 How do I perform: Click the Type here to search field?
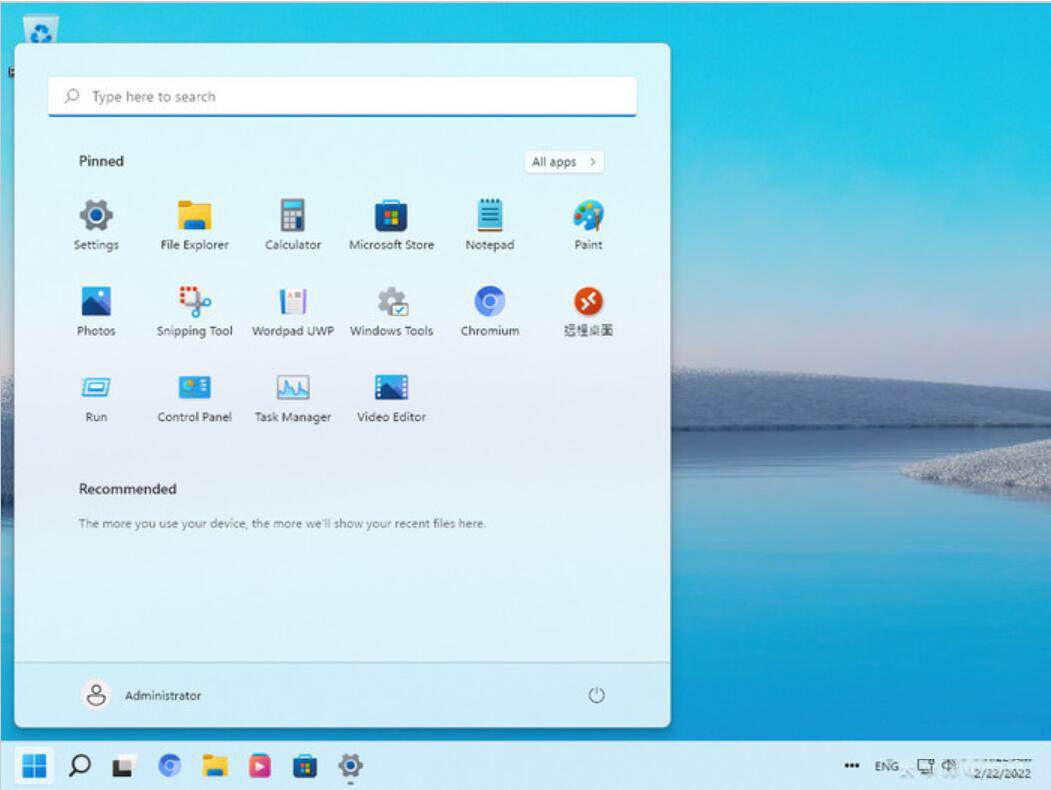click(342, 96)
